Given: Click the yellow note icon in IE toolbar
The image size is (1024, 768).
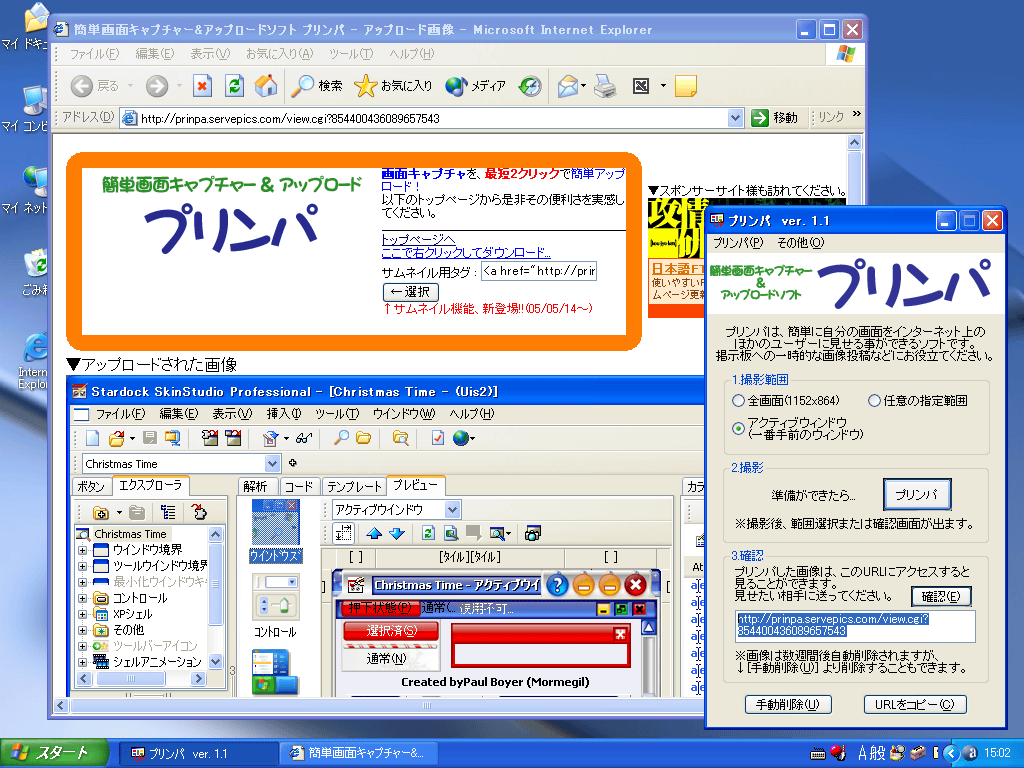Looking at the screenshot, I should pos(686,86).
